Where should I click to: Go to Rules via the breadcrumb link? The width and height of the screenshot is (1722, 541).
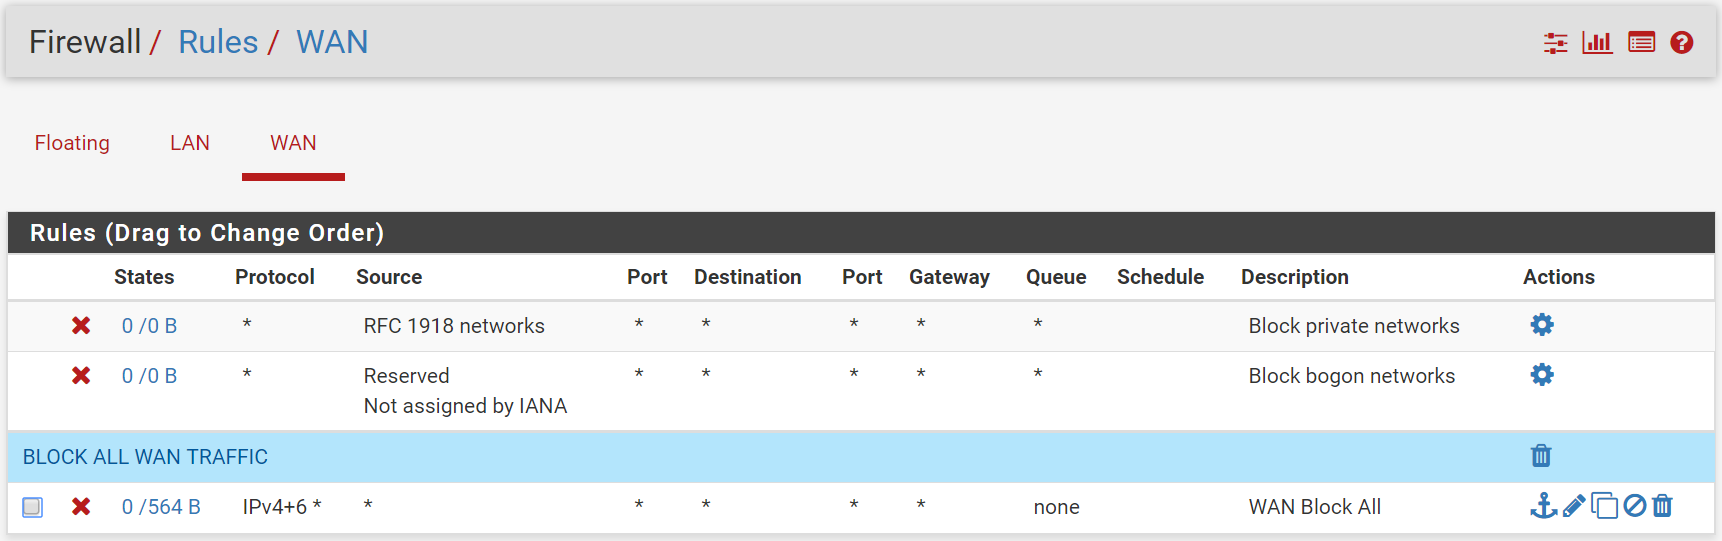click(218, 42)
